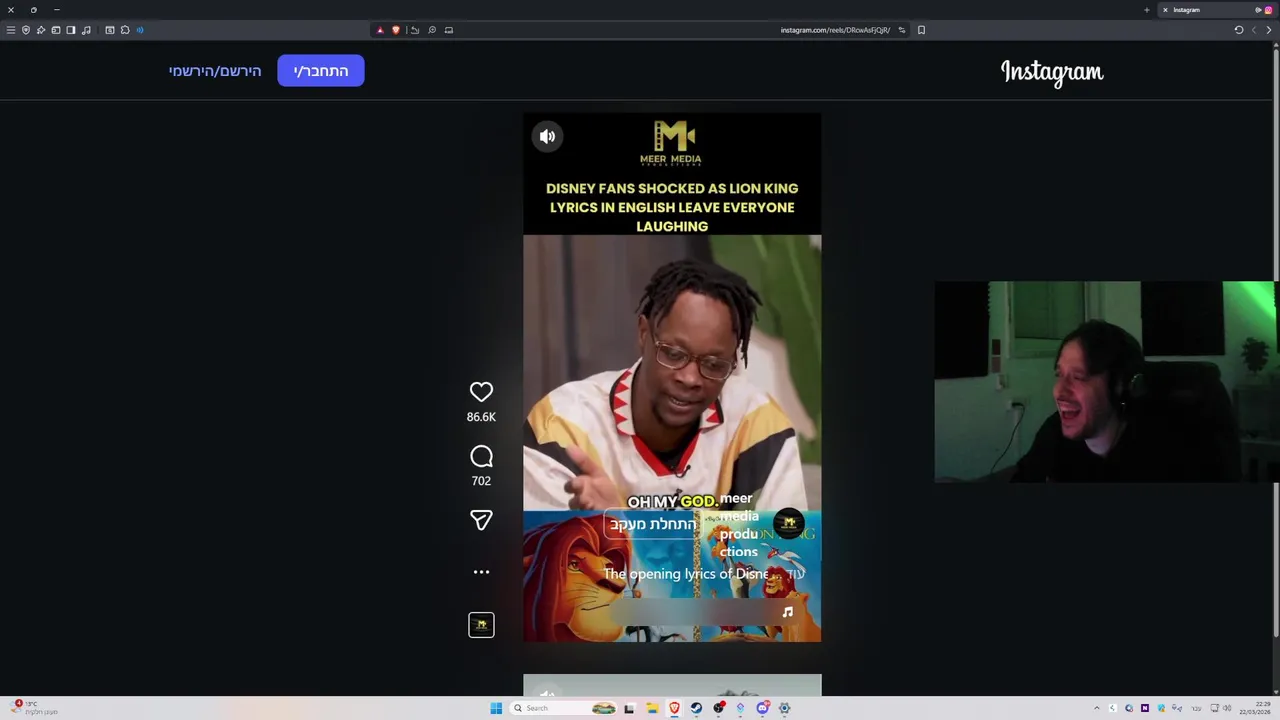
Task: Close the Instagram tab
Action: (1165, 10)
